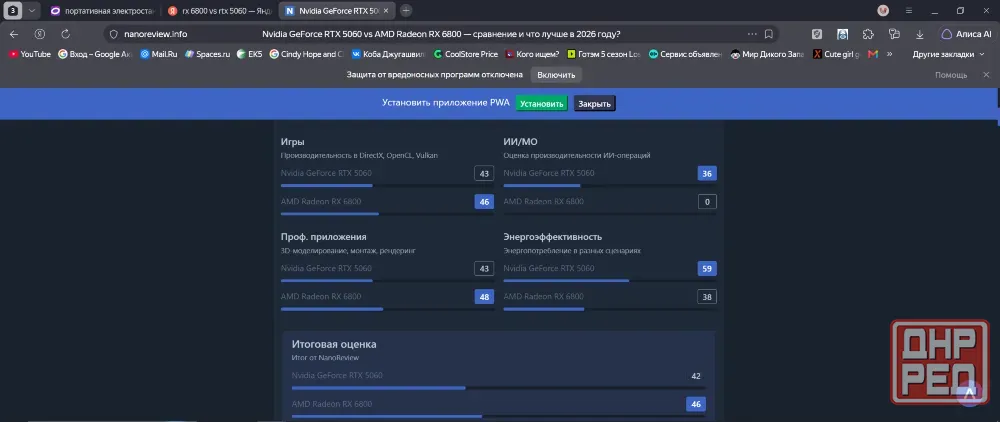This screenshot has height=422, width=1000.
Task: Open the extensions puzzle icon
Action: pos(868,34)
